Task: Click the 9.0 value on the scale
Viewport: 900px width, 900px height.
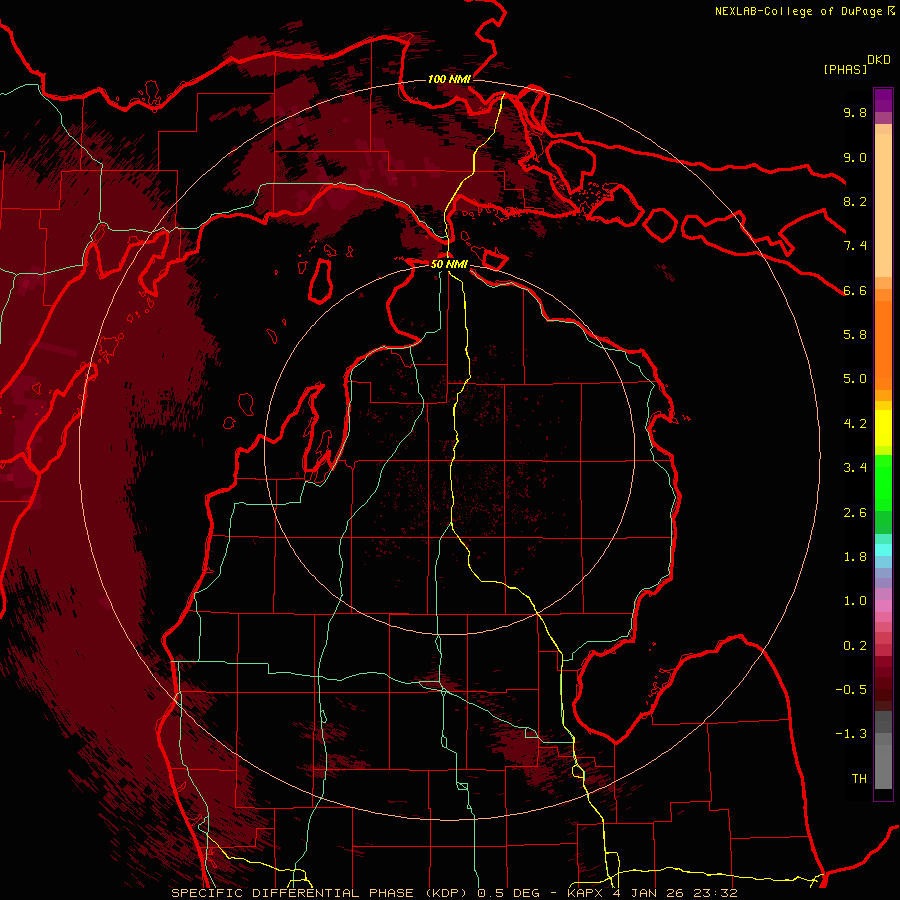Action: pos(855,157)
